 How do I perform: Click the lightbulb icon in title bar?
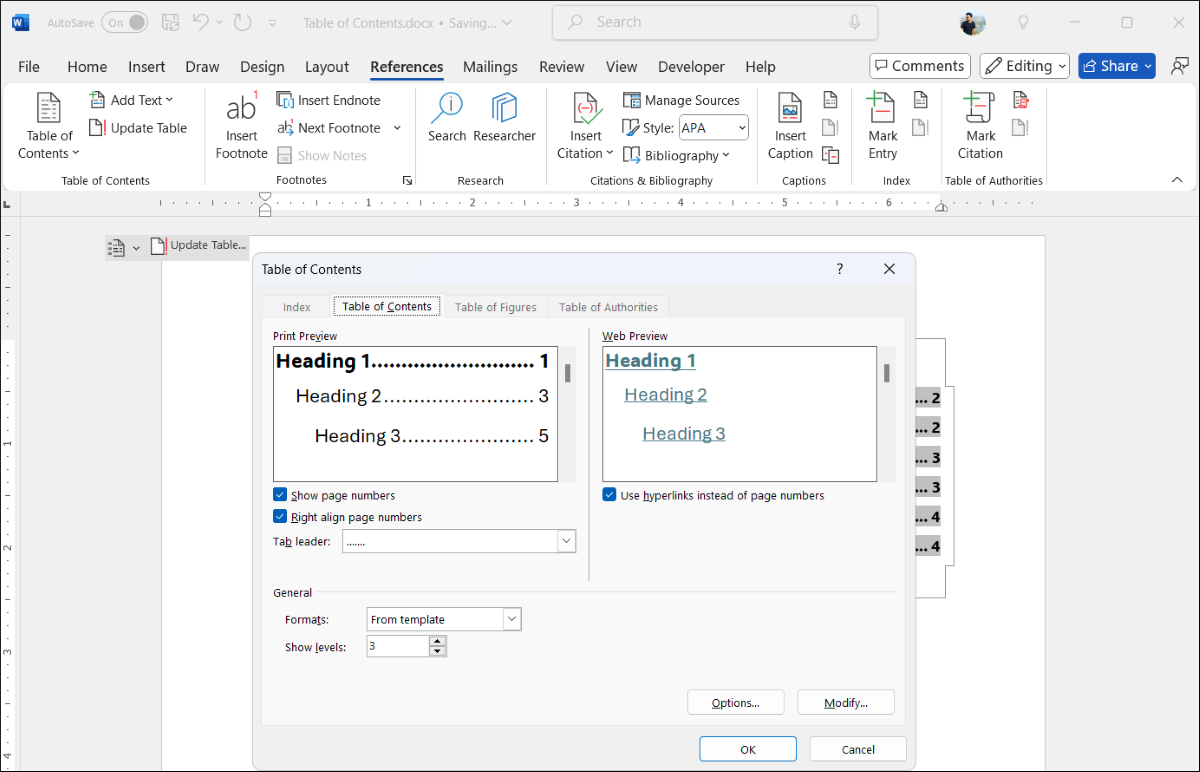click(x=1023, y=22)
